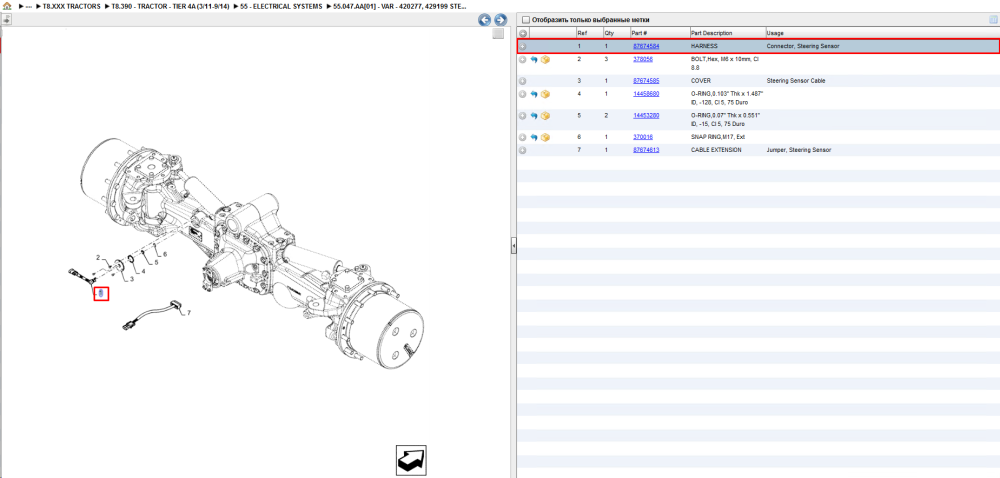The height and width of the screenshot is (478, 1000).
Task: Open part number 14458680 link
Action: point(646,94)
